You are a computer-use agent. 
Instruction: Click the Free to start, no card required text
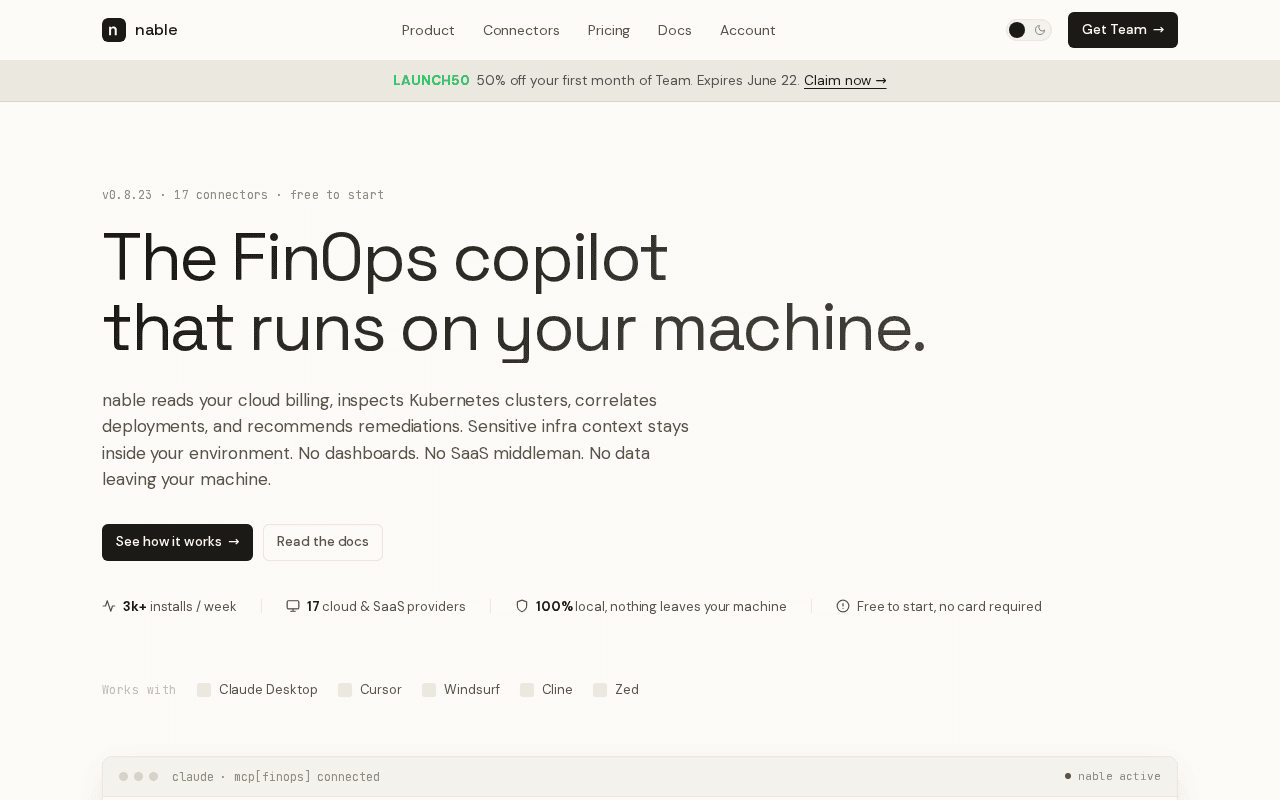(949, 606)
